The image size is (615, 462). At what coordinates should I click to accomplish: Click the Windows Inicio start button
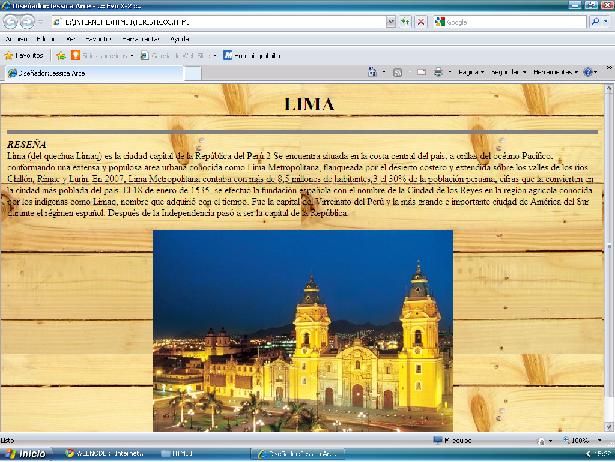pos(26,454)
